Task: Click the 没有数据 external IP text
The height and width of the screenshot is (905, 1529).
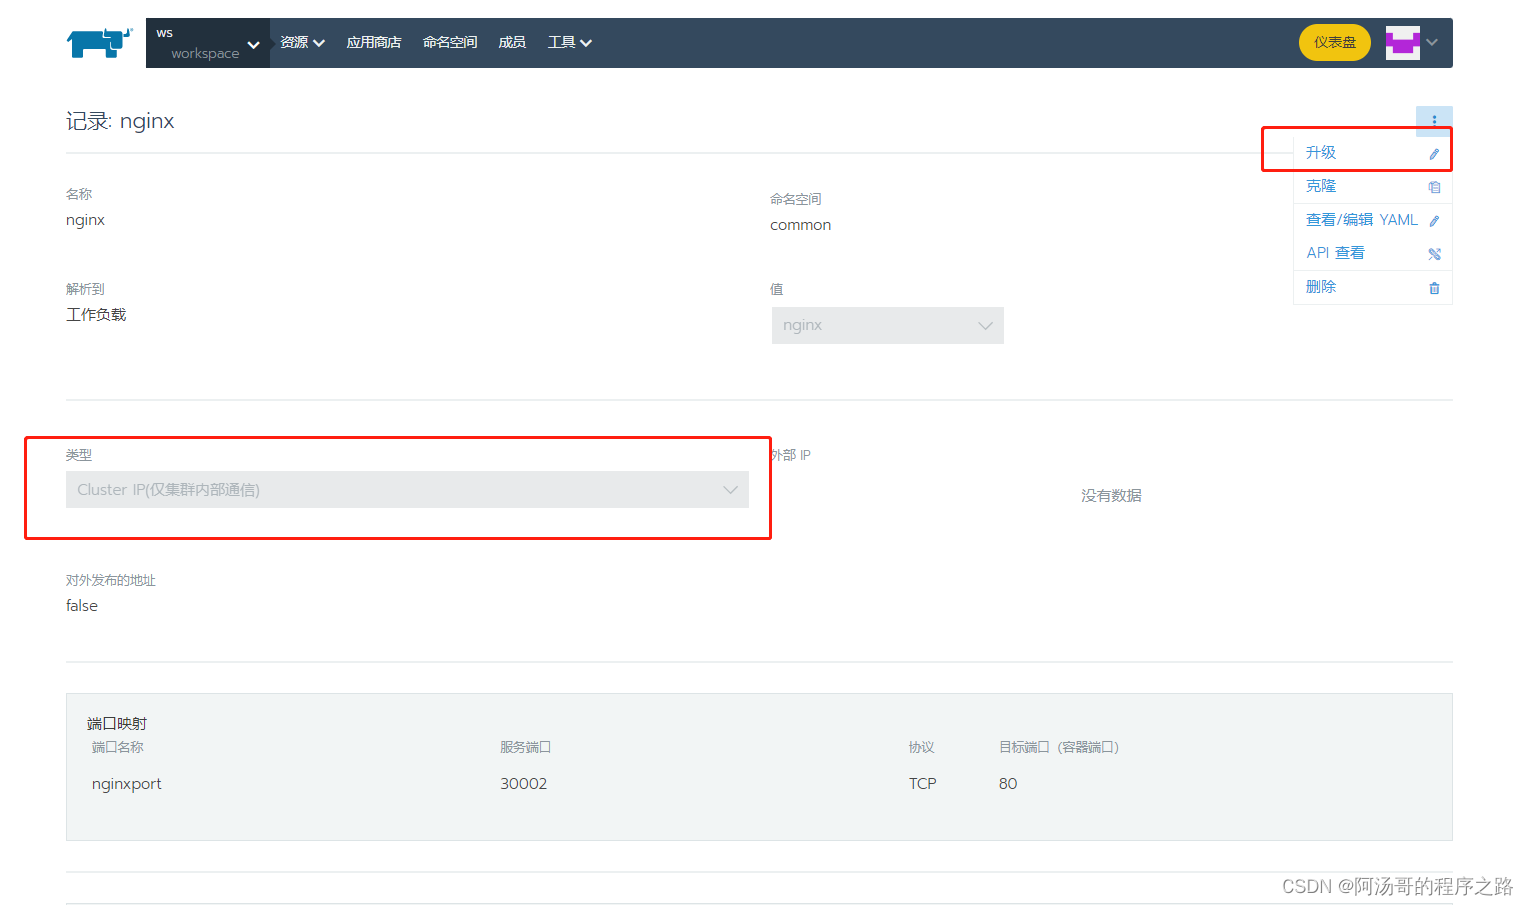Action: pyautogui.click(x=1111, y=496)
